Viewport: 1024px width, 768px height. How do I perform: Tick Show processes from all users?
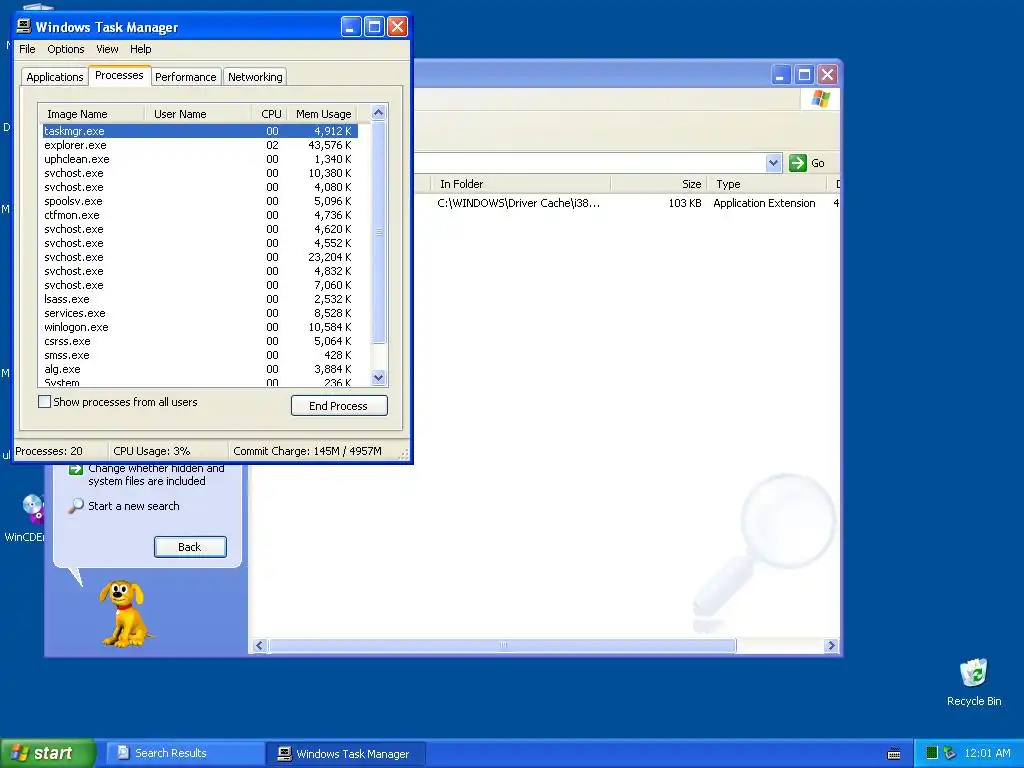tap(44, 402)
